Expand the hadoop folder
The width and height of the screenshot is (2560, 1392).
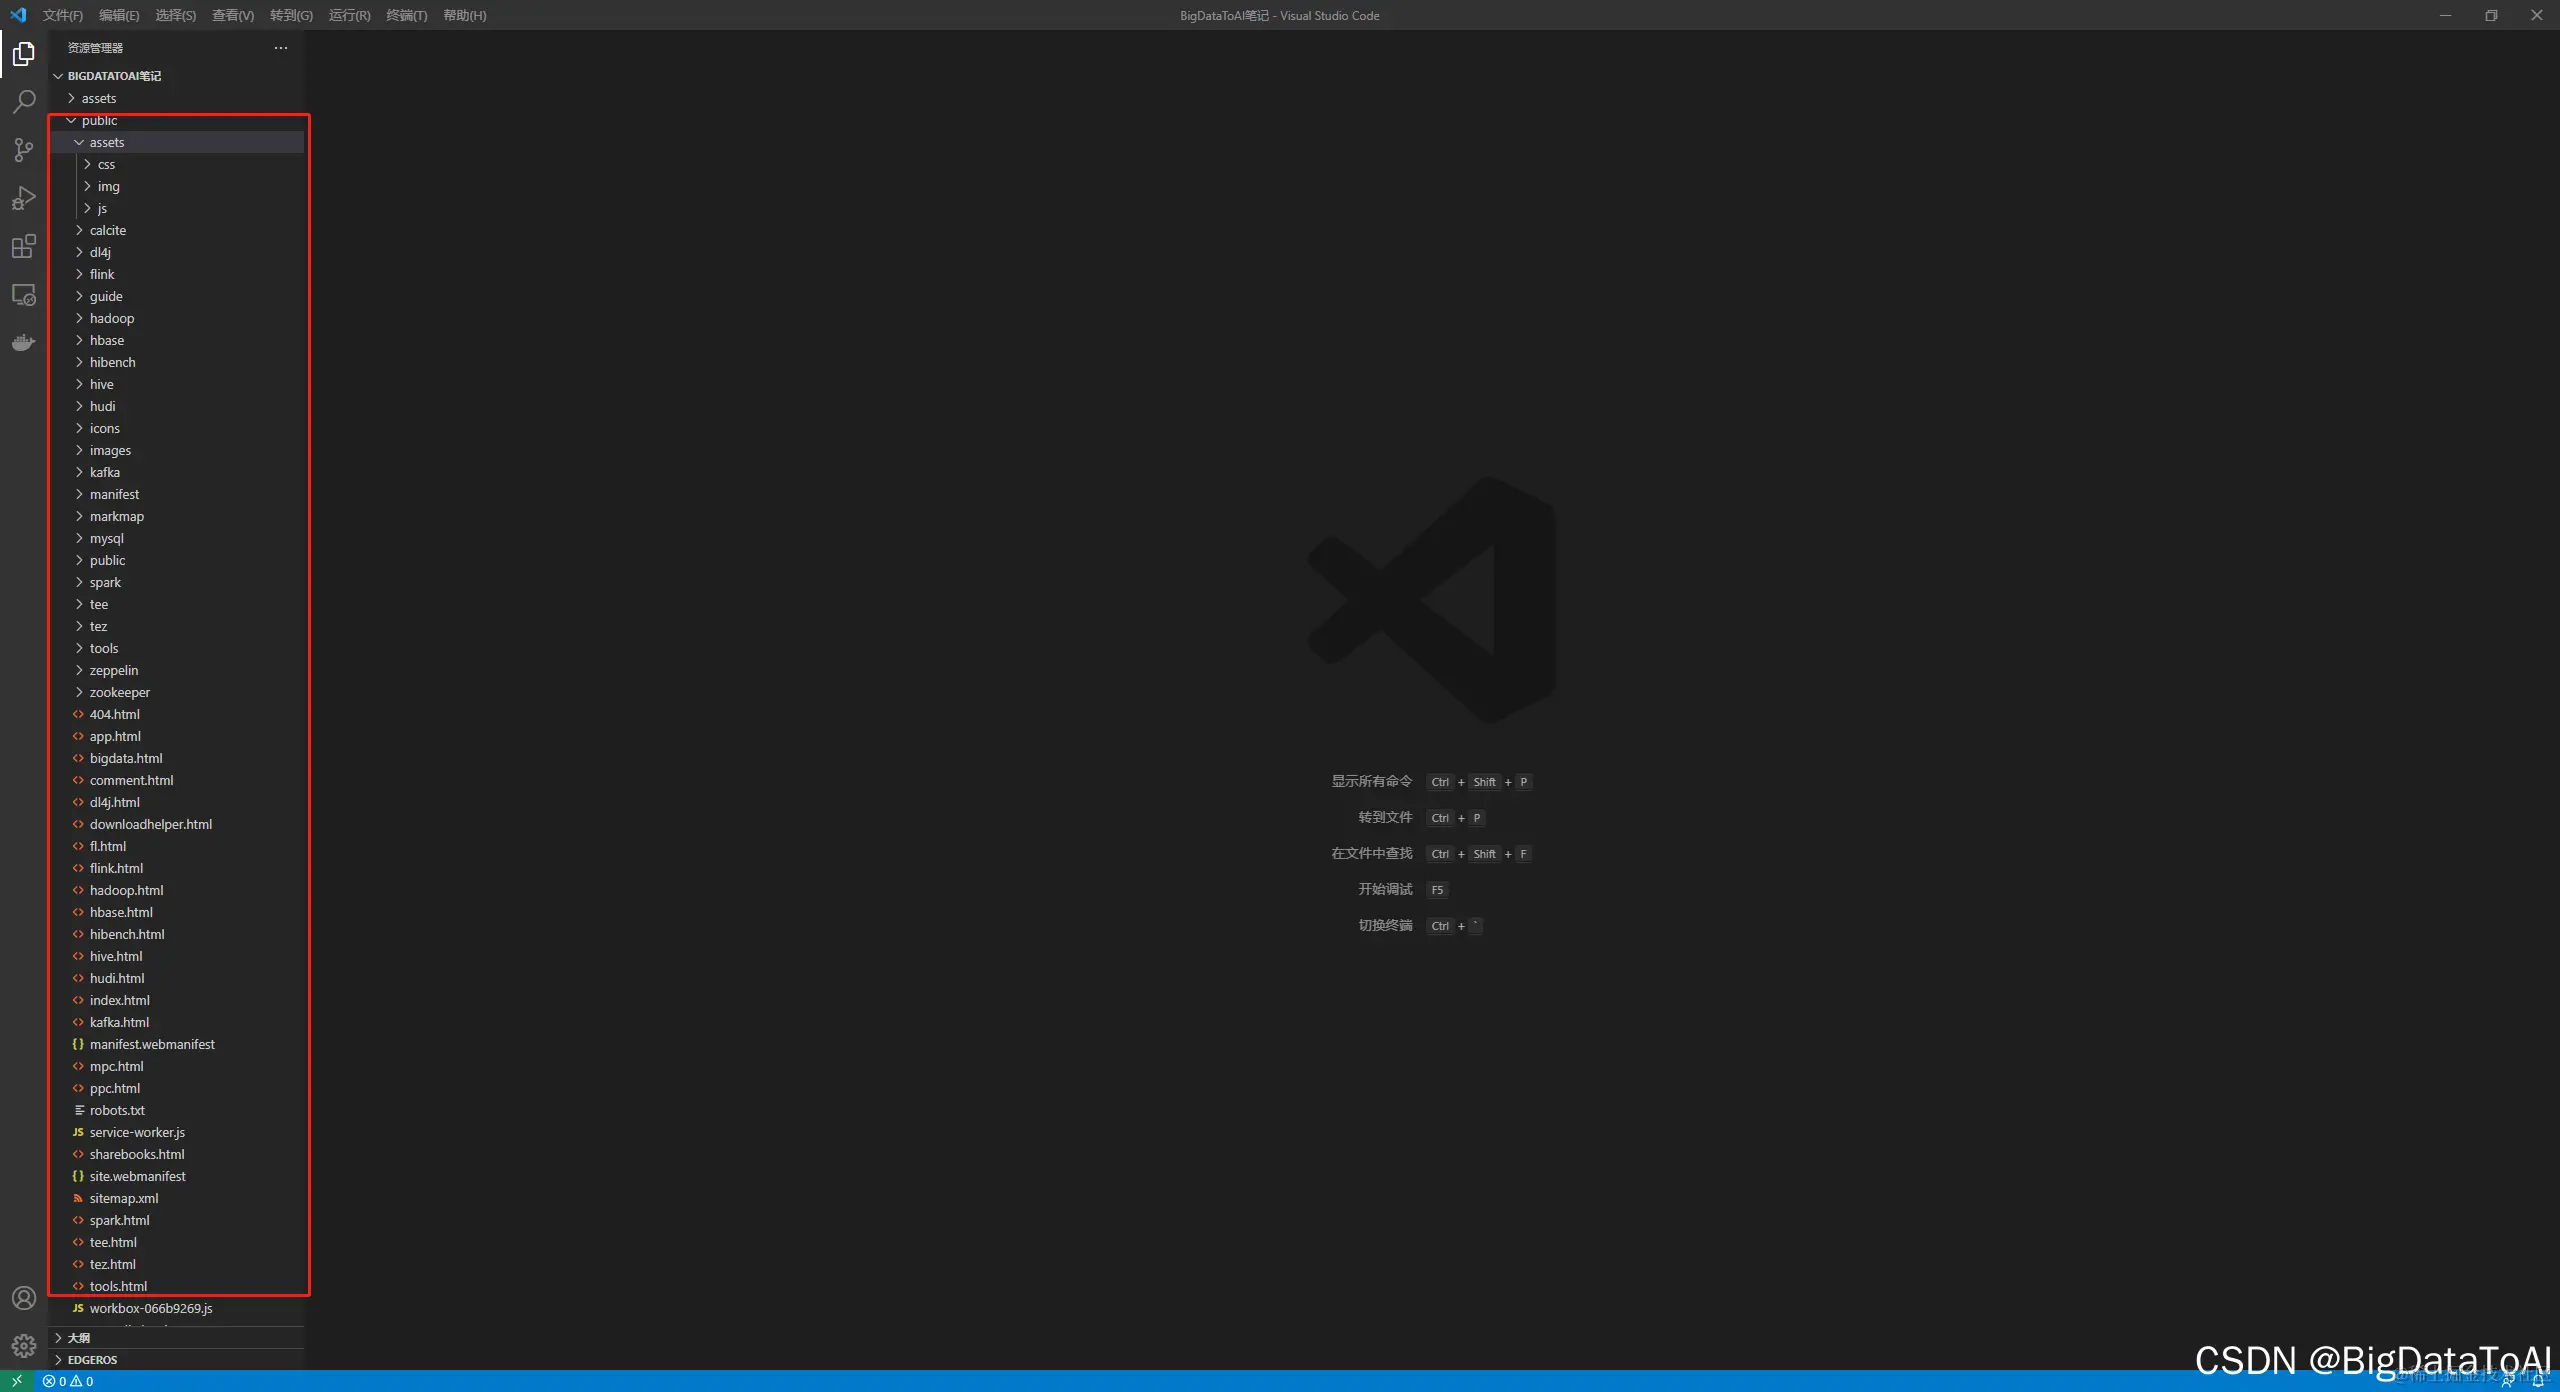[x=111, y=318]
